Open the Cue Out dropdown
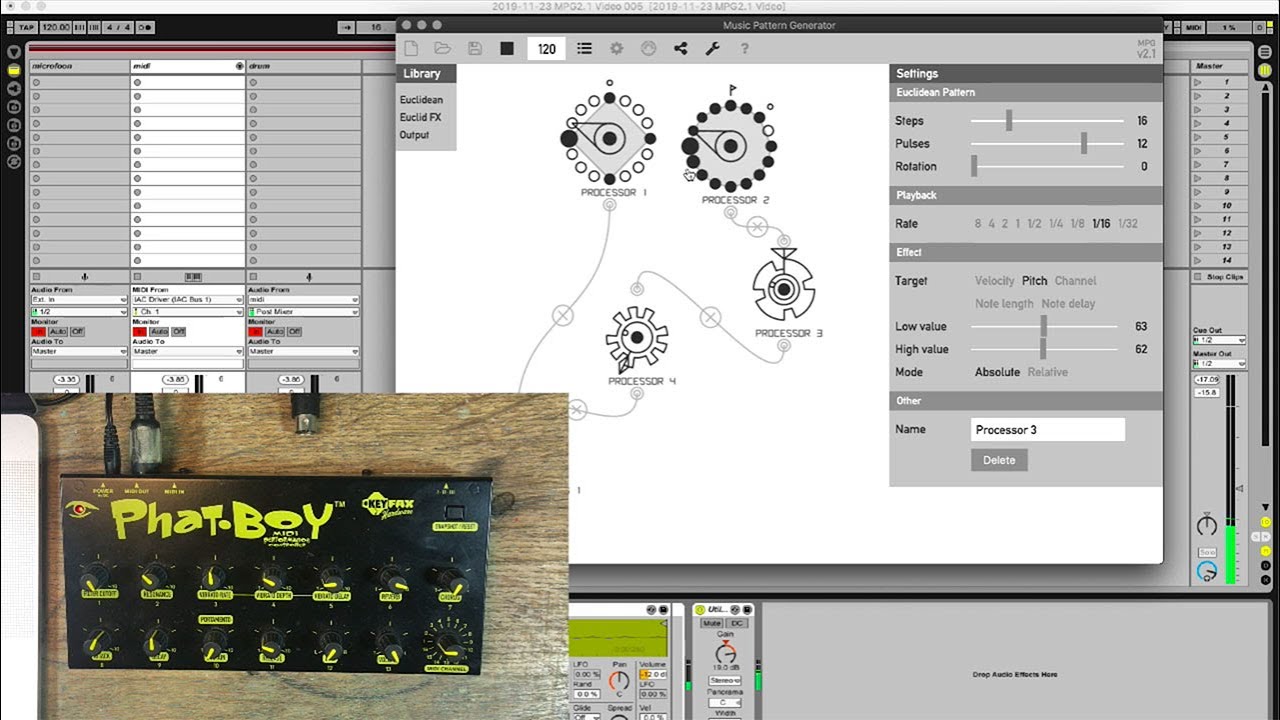1280x720 pixels. coord(1219,340)
